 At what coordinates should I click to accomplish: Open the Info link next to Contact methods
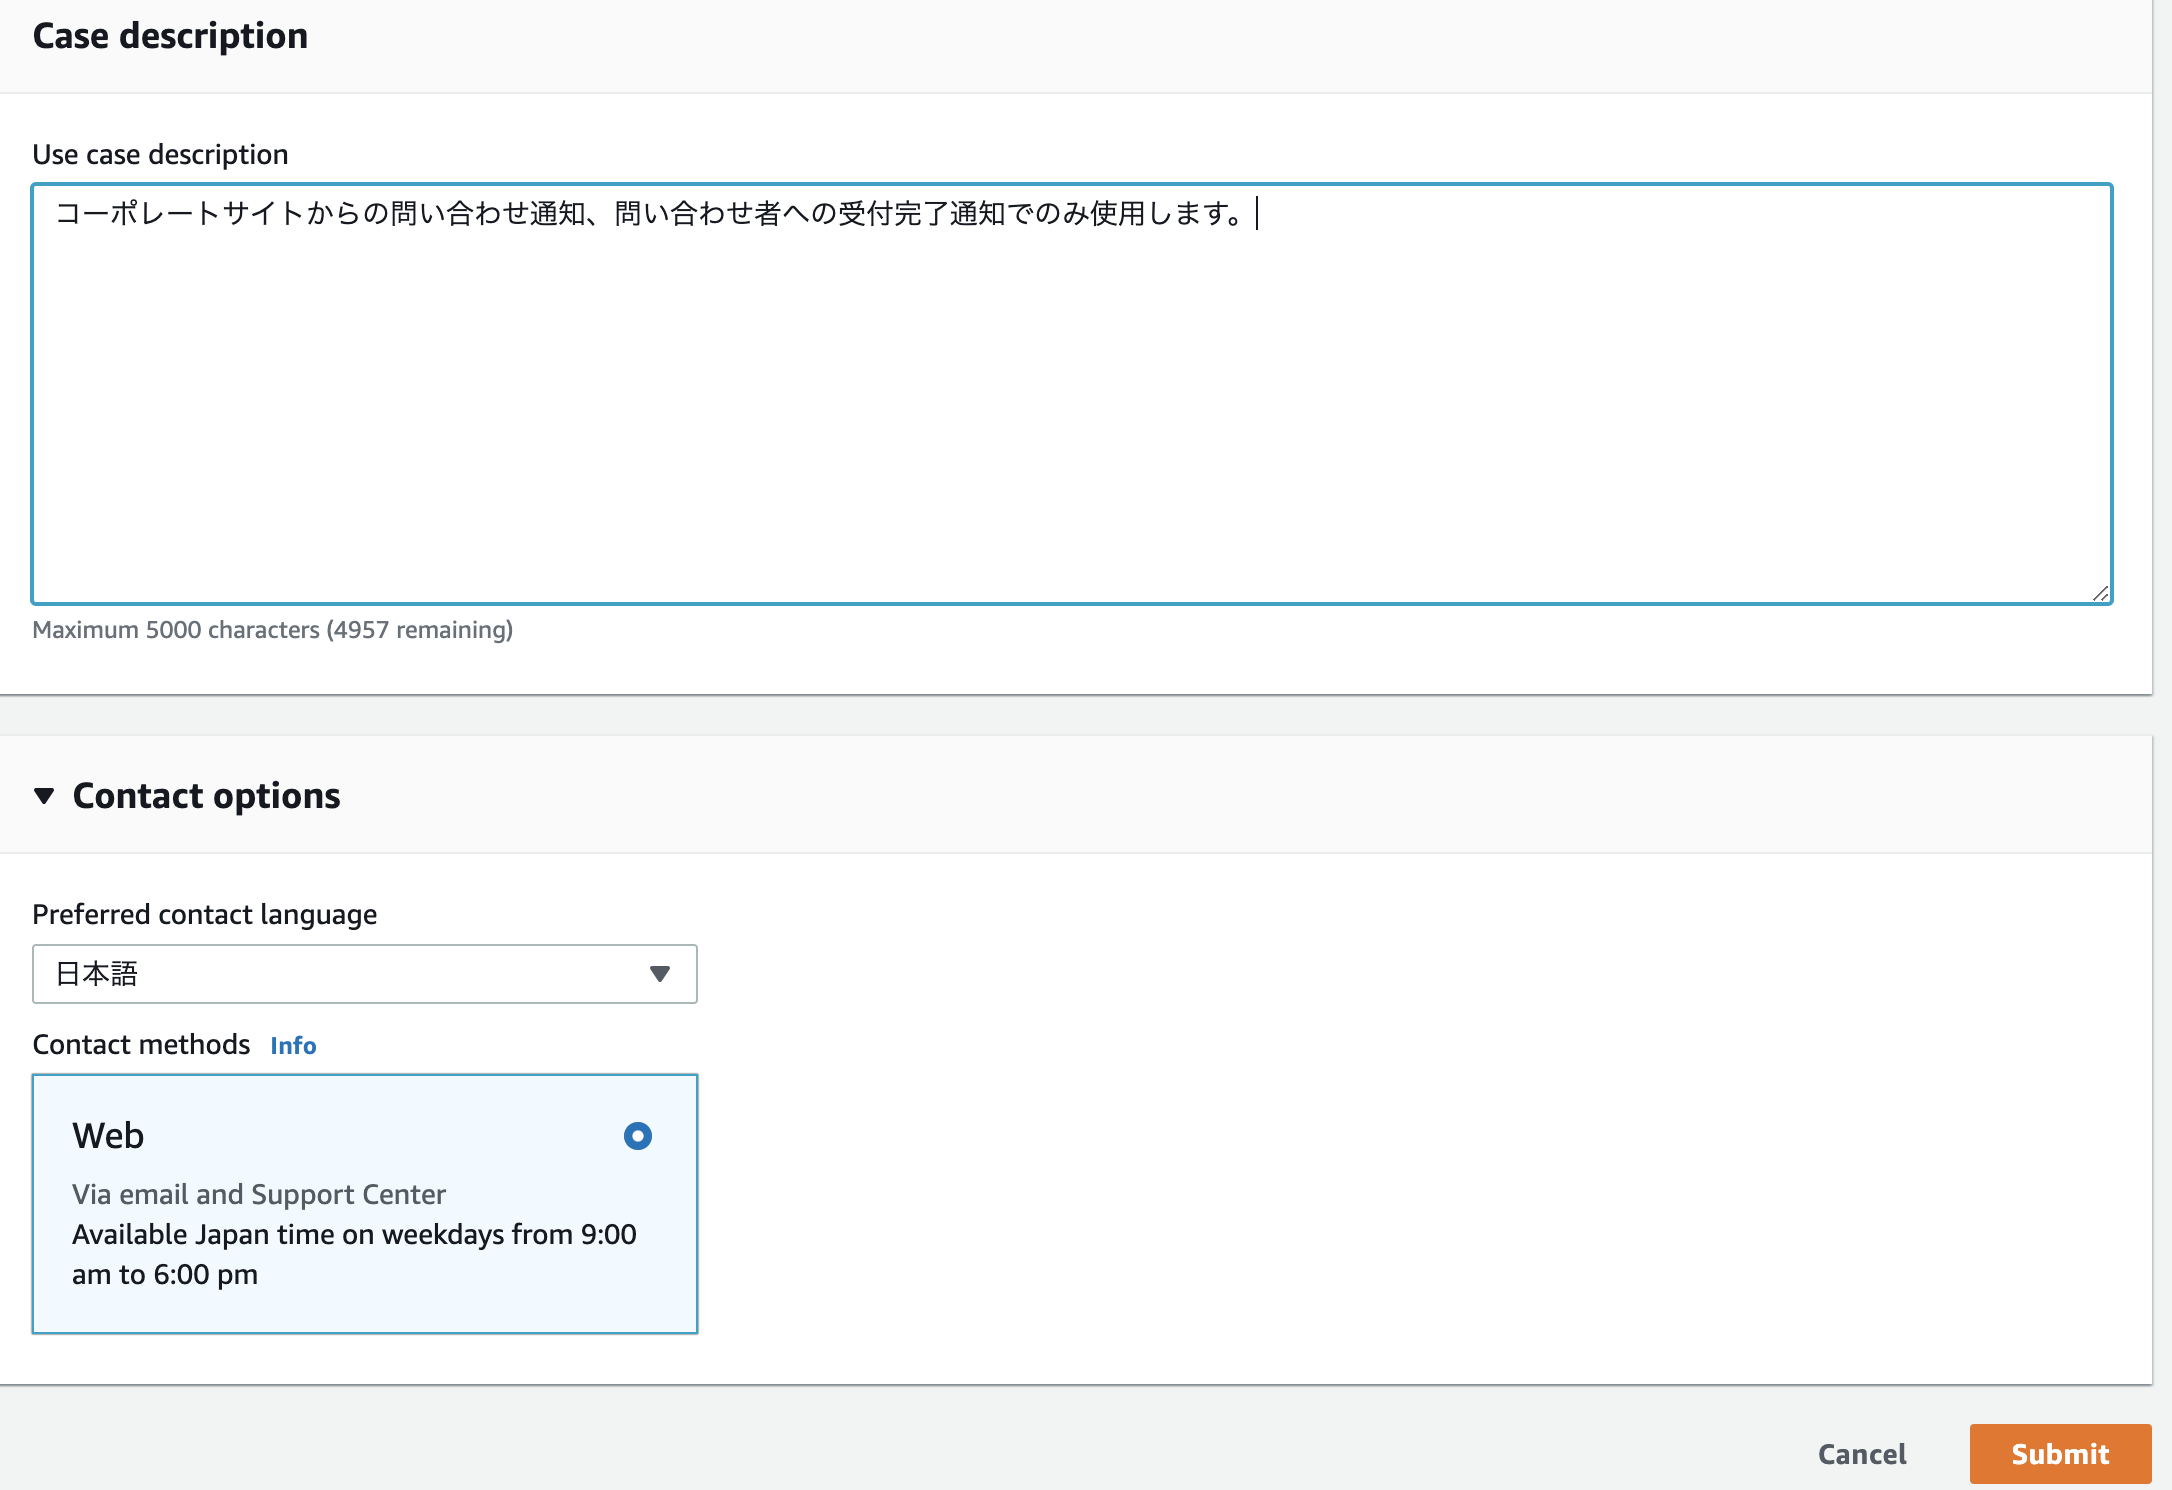tap(293, 1045)
